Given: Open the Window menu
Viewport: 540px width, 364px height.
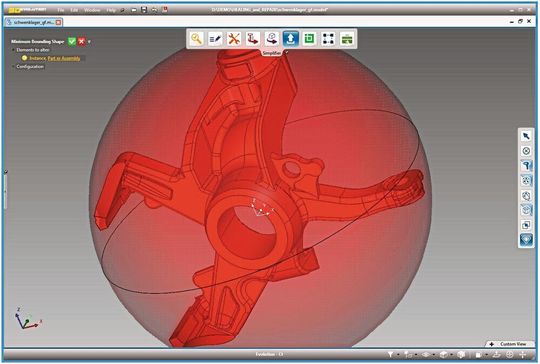Looking at the screenshot, I should (92, 10).
